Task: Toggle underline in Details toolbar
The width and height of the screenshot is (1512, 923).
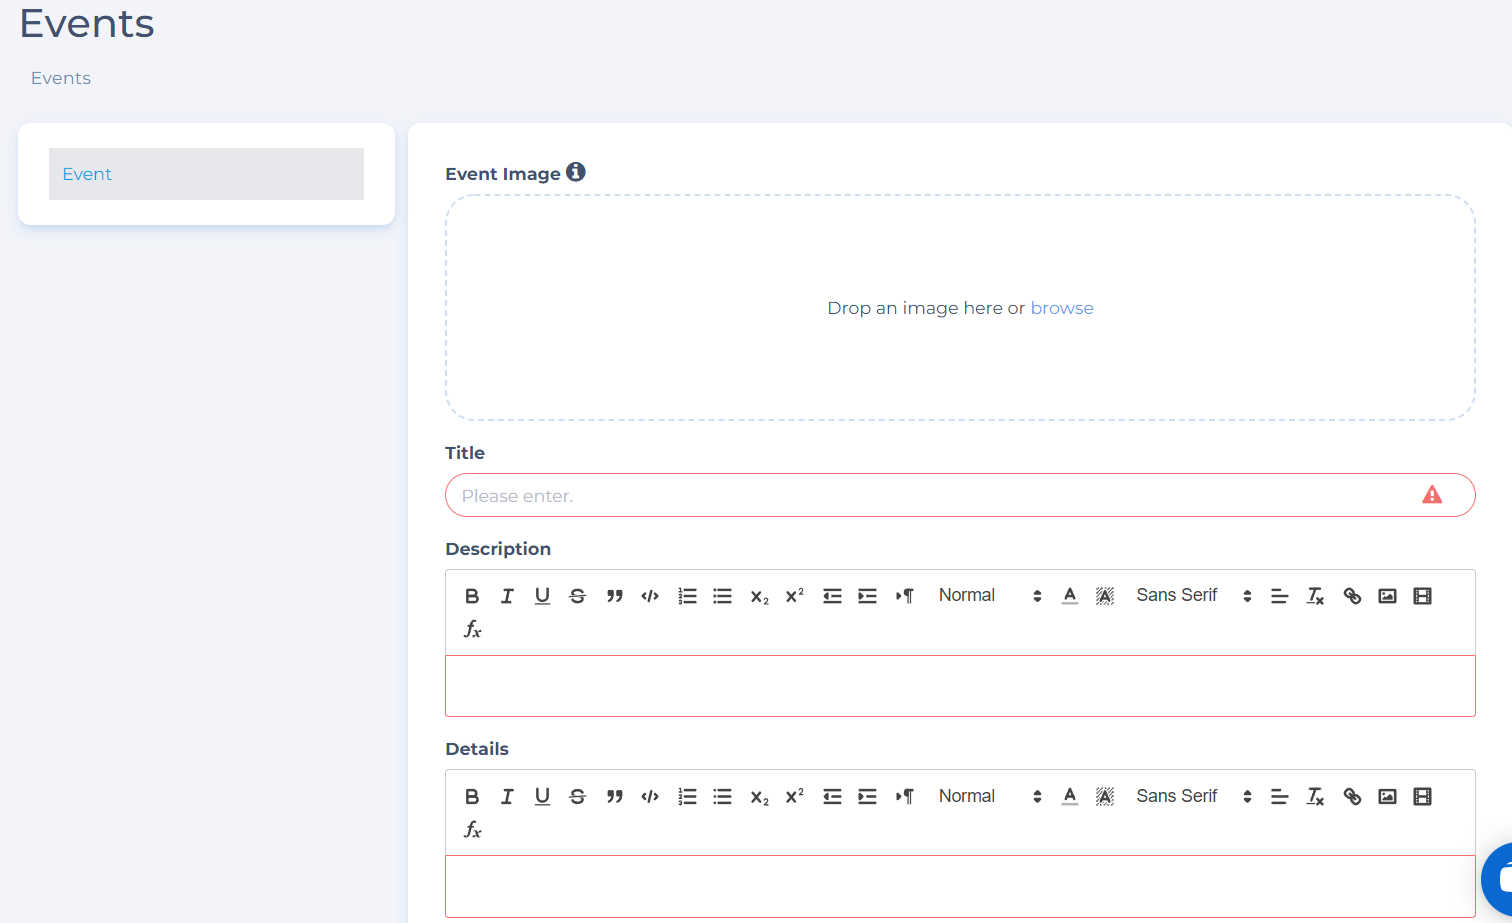Action: click(542, 796)
